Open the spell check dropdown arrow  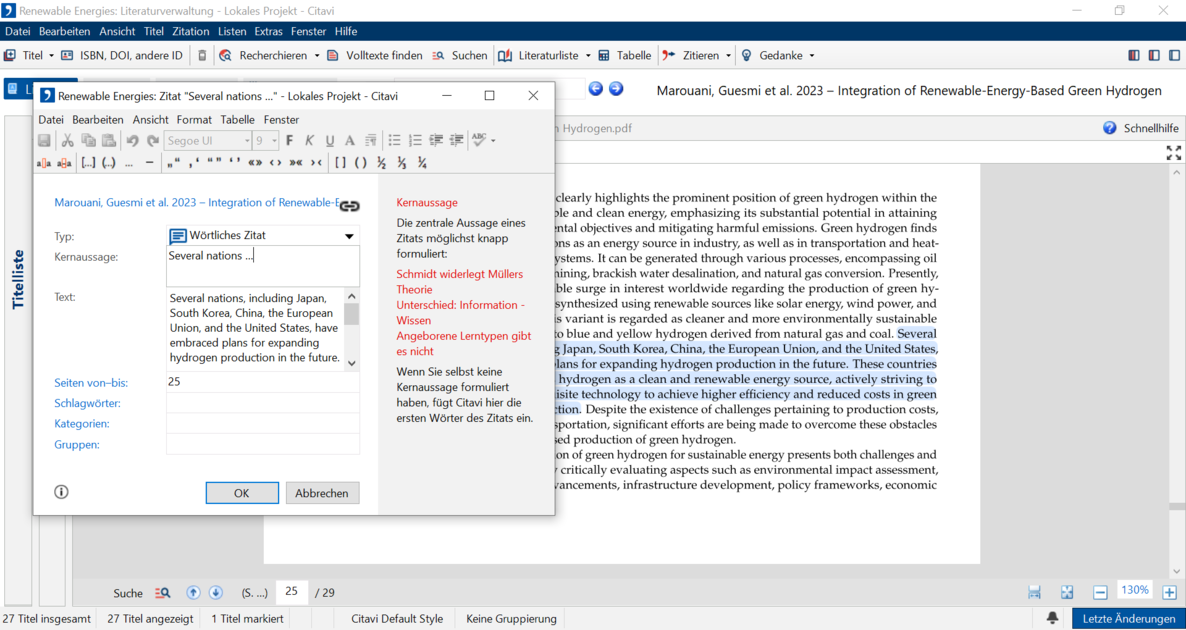click(493, 141)
